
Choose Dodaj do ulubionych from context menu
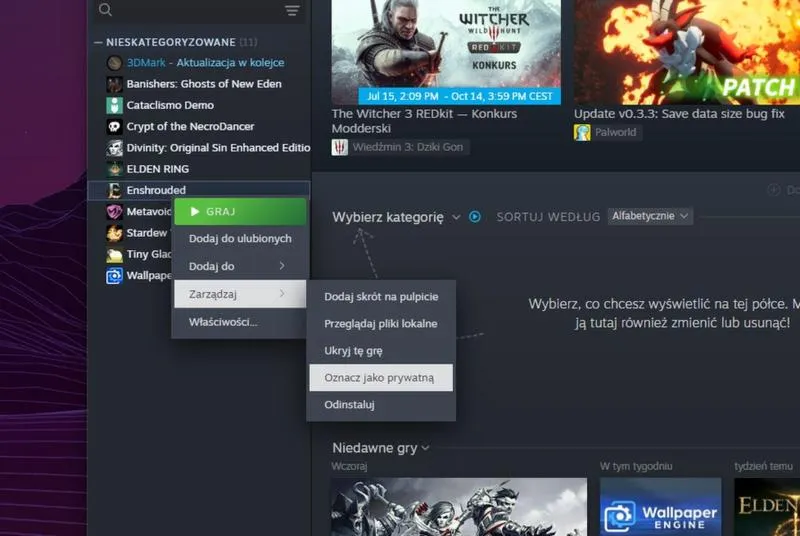(240, 239)
